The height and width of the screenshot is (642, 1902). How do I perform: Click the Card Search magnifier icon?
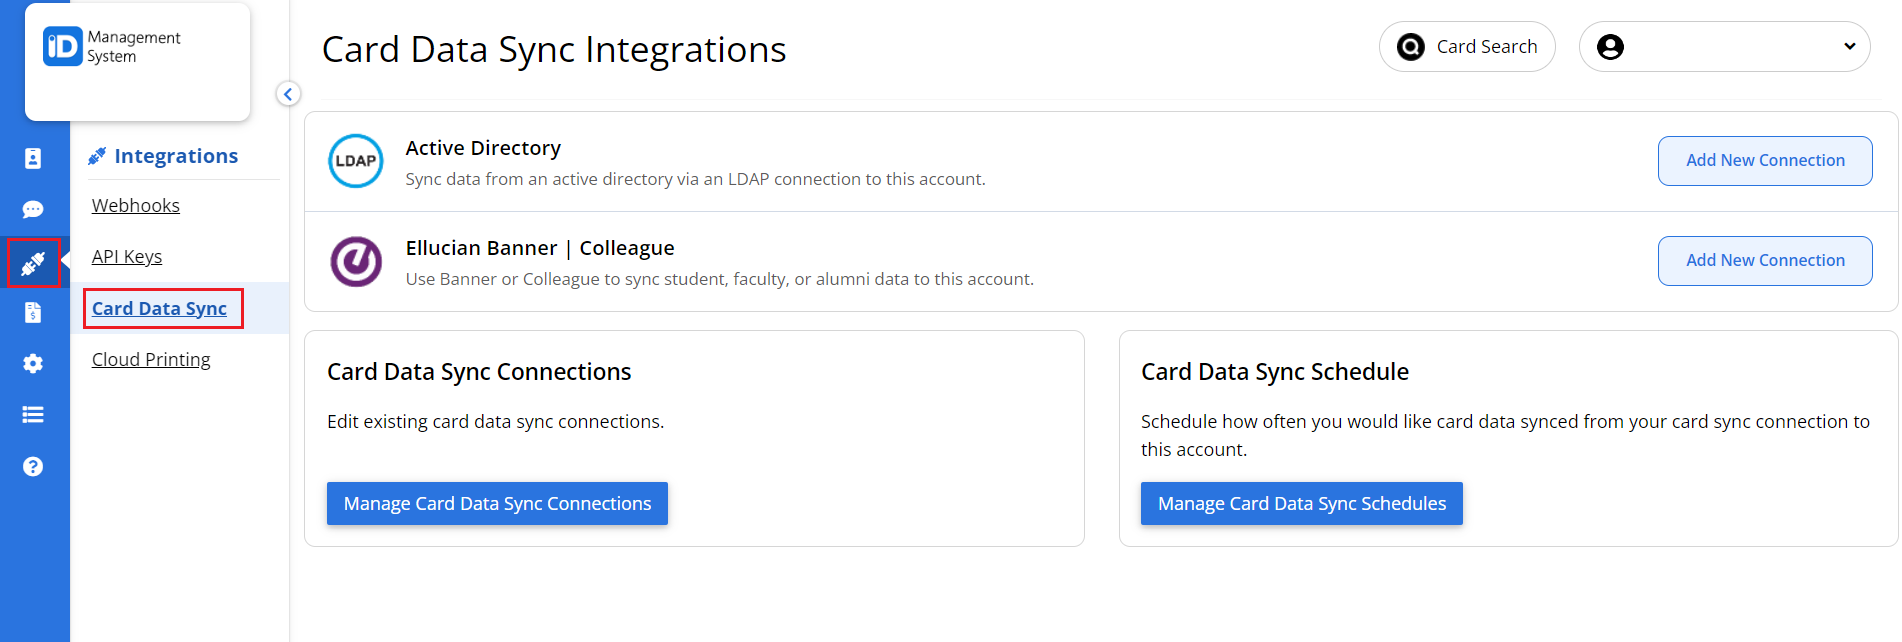1410,47
